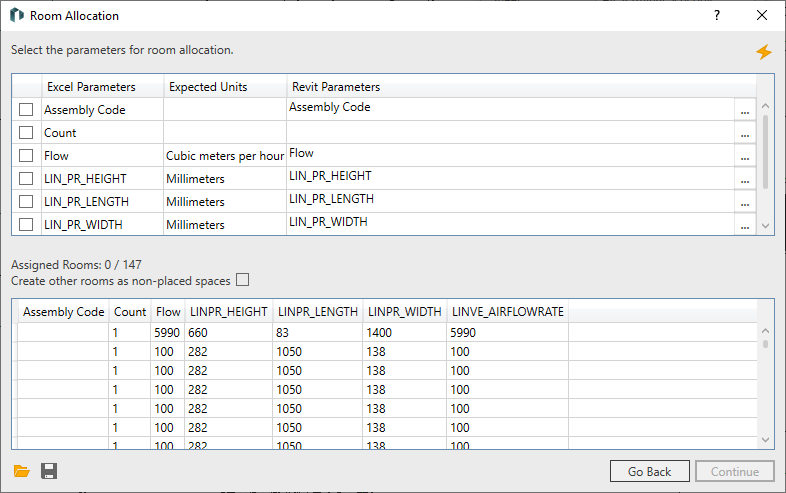This screenshot has width=786, height=493.
Task: Open ellipsis picker for Flow row
Action: click(745, 155)
